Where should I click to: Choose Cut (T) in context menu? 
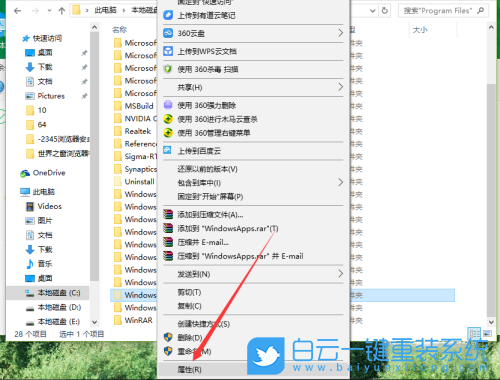coord(253,292)
